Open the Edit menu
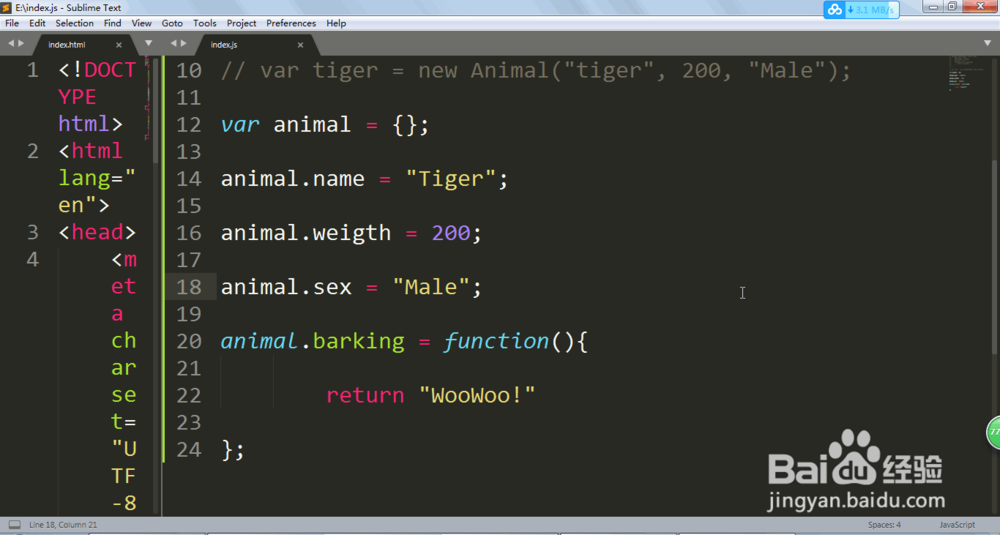The width and height of the screenshot is (1000, 535). pos(37,23)
